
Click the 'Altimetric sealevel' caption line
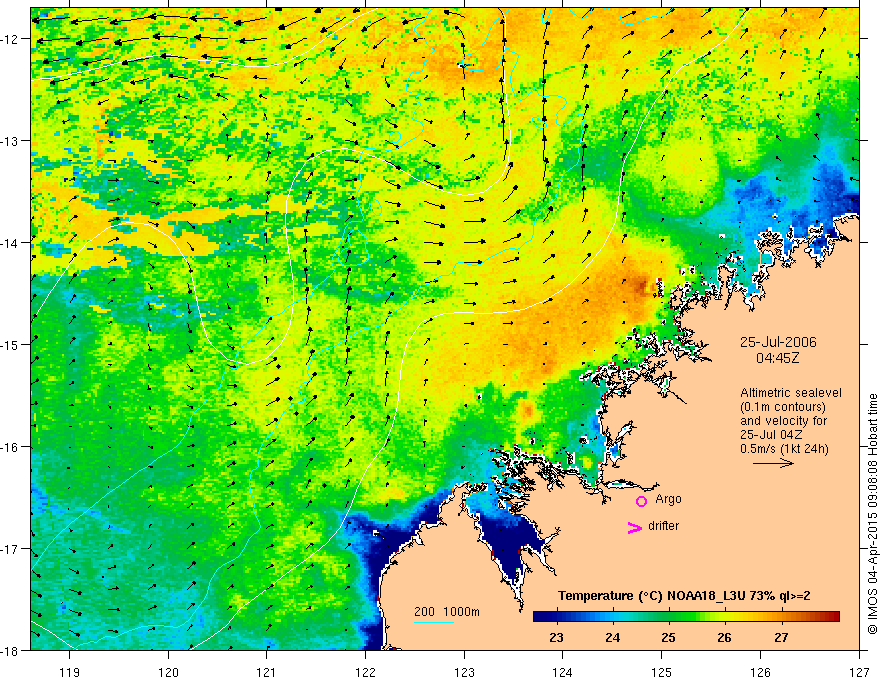coord(791,393)
